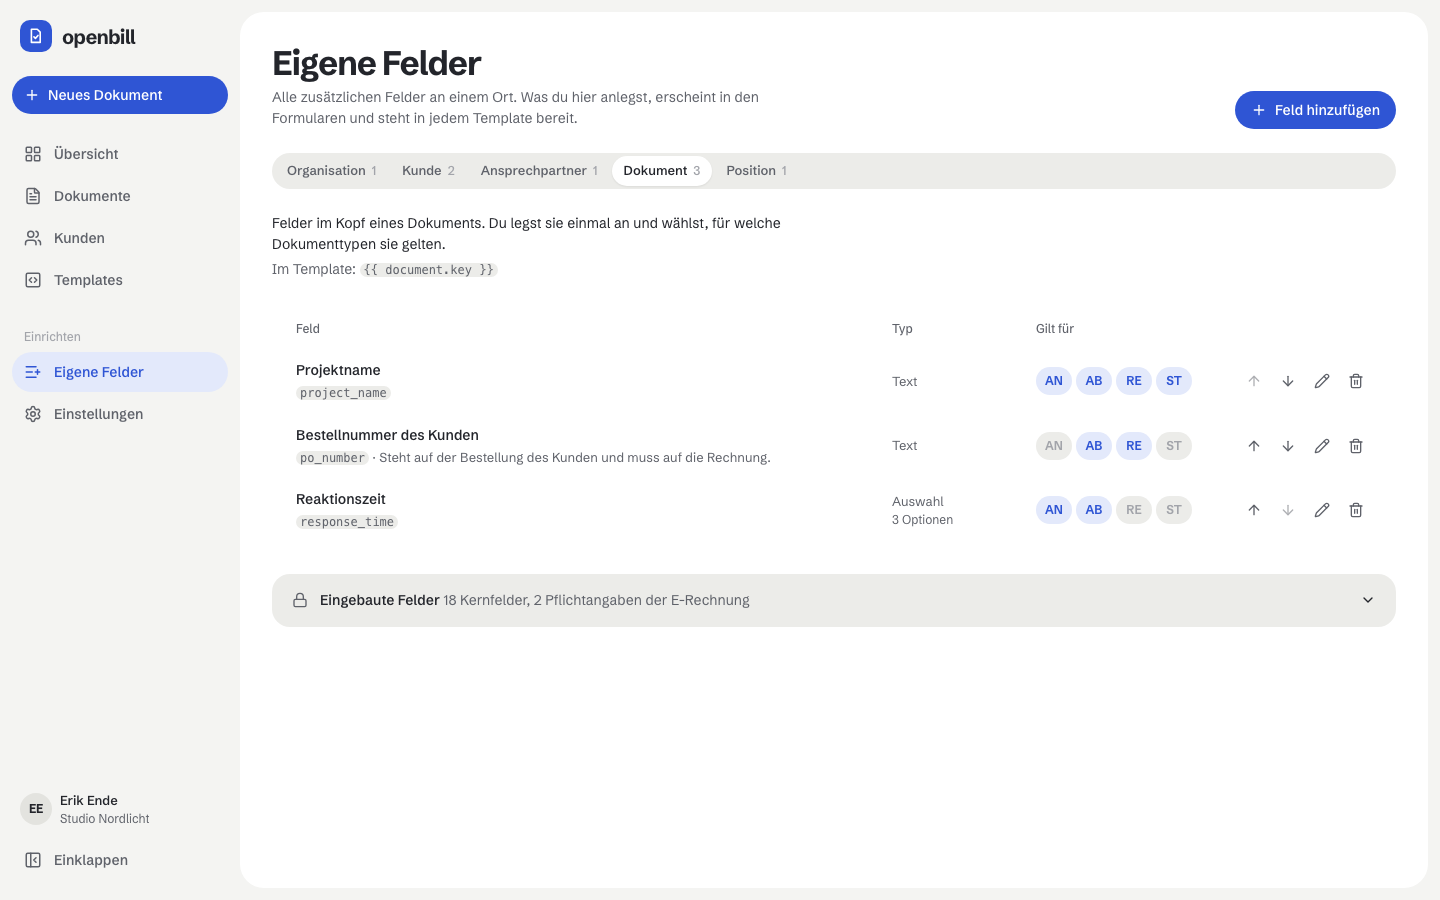Move Bestellnummer des Kunden field up
Screen dimensions: 1440x900
pos(1254,446)
